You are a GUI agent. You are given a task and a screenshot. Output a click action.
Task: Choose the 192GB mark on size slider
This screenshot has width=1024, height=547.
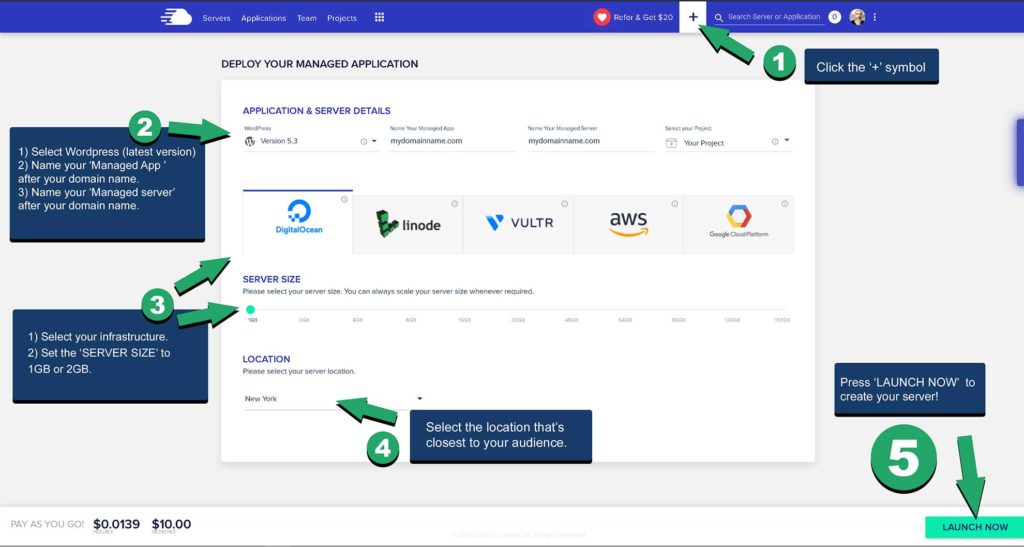pyautogui.click(x=782, y=320)
